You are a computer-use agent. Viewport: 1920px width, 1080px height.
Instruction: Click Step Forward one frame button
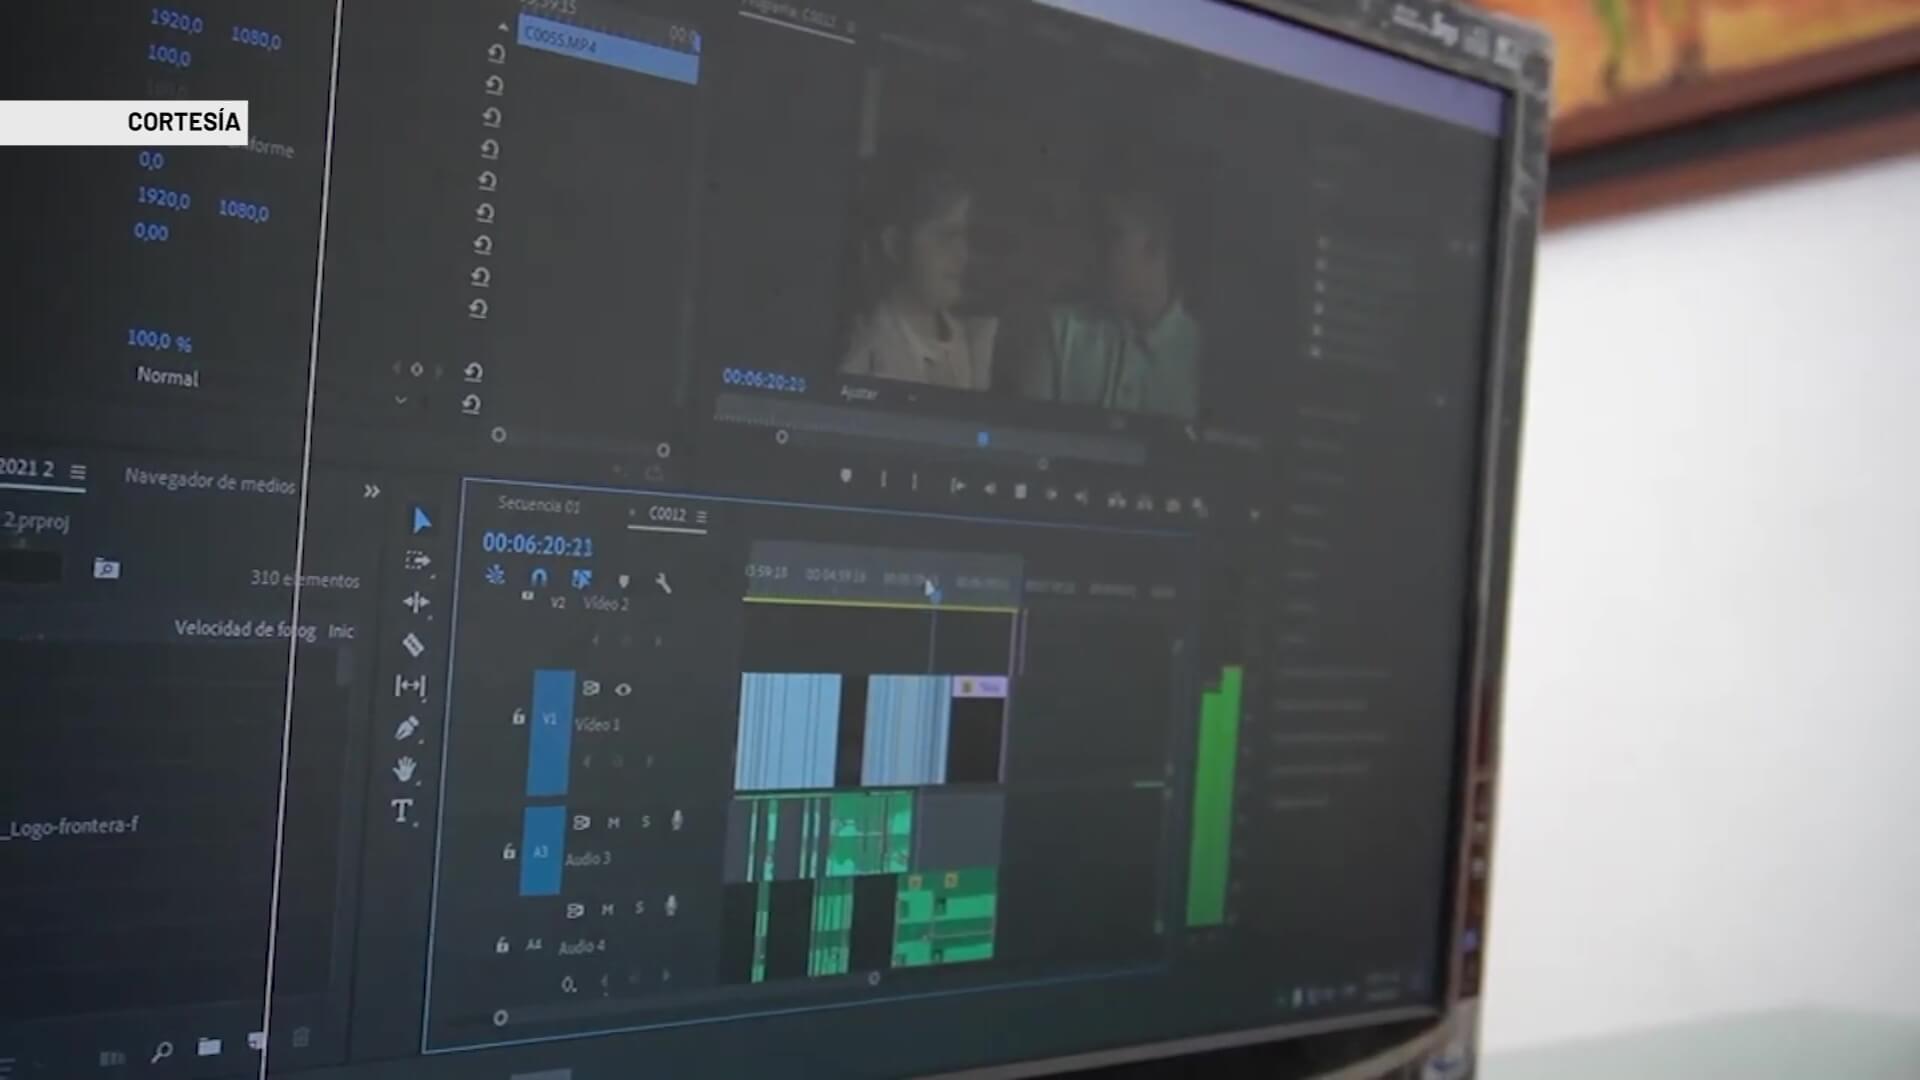coord(1051,494)
